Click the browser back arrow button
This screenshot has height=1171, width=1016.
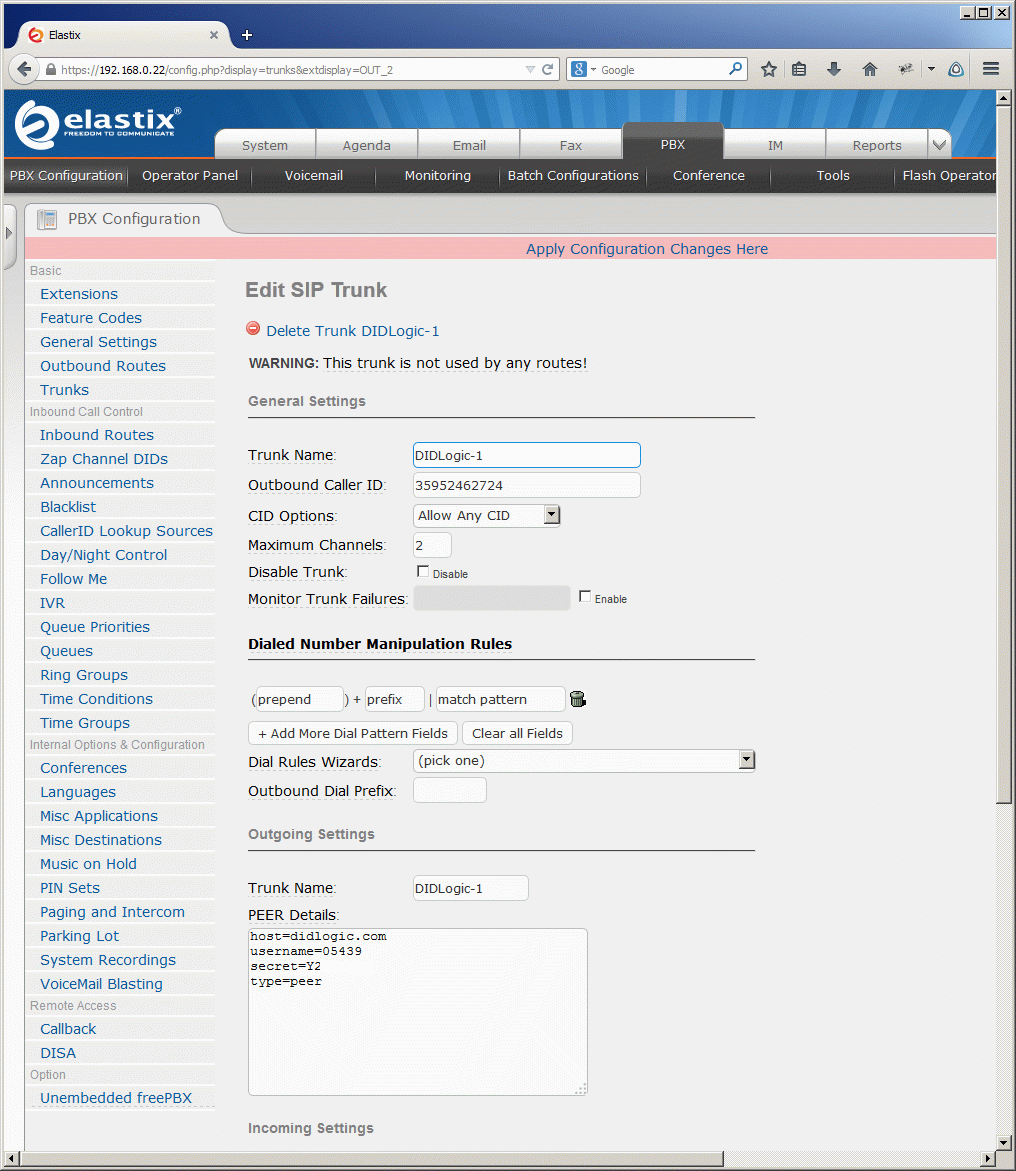(x=24, y=69)
